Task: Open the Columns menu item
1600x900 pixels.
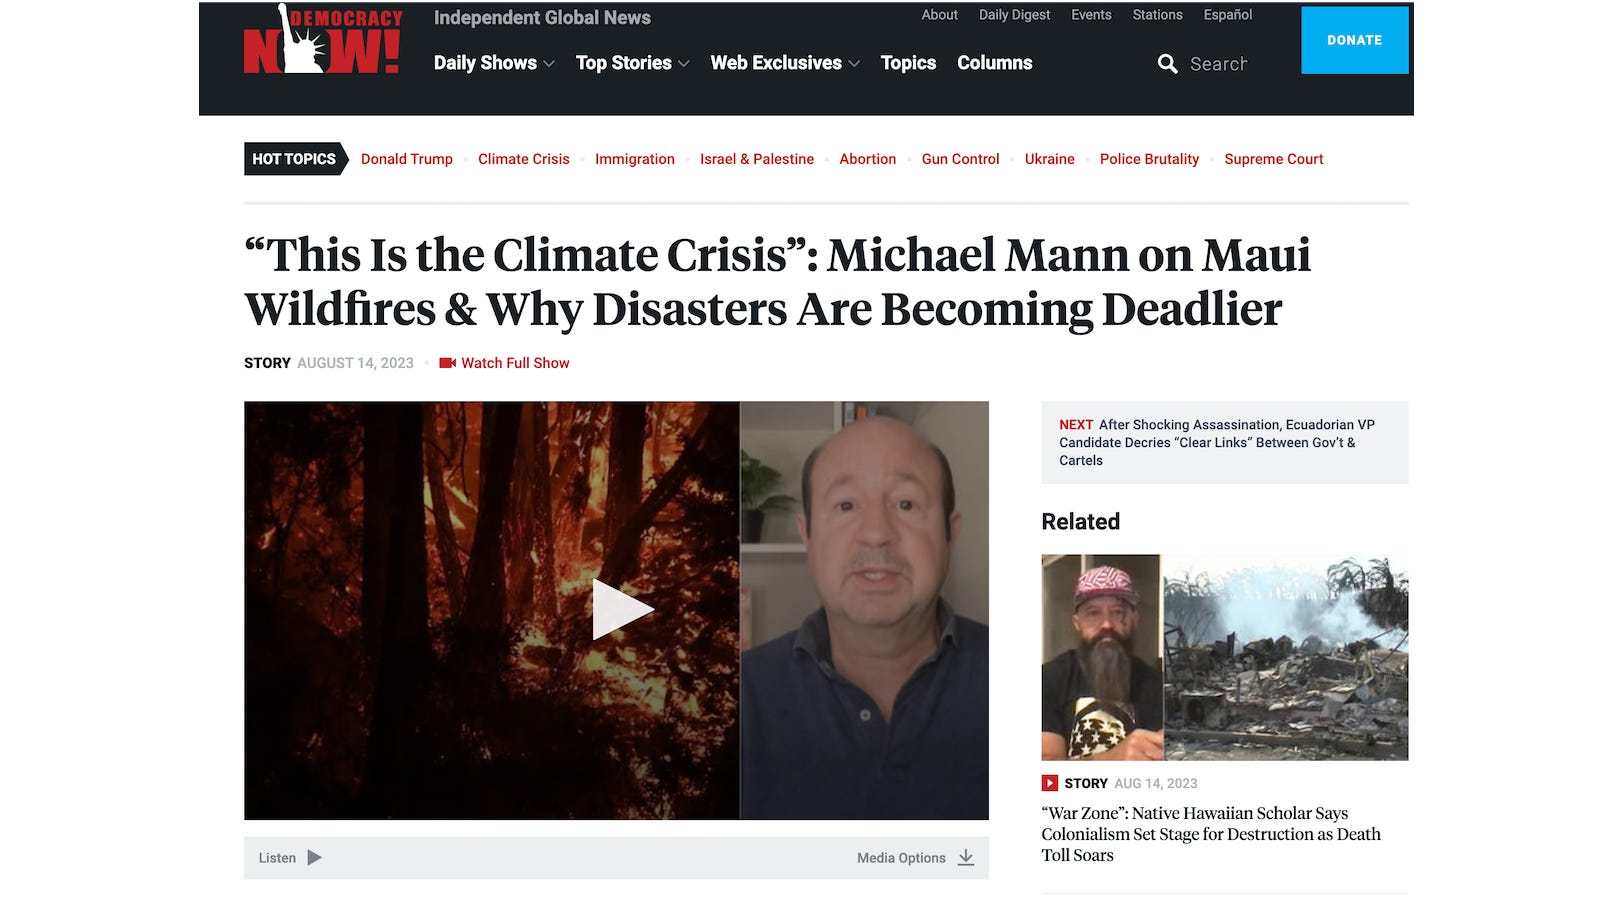Action: click(x=994, y=63)
